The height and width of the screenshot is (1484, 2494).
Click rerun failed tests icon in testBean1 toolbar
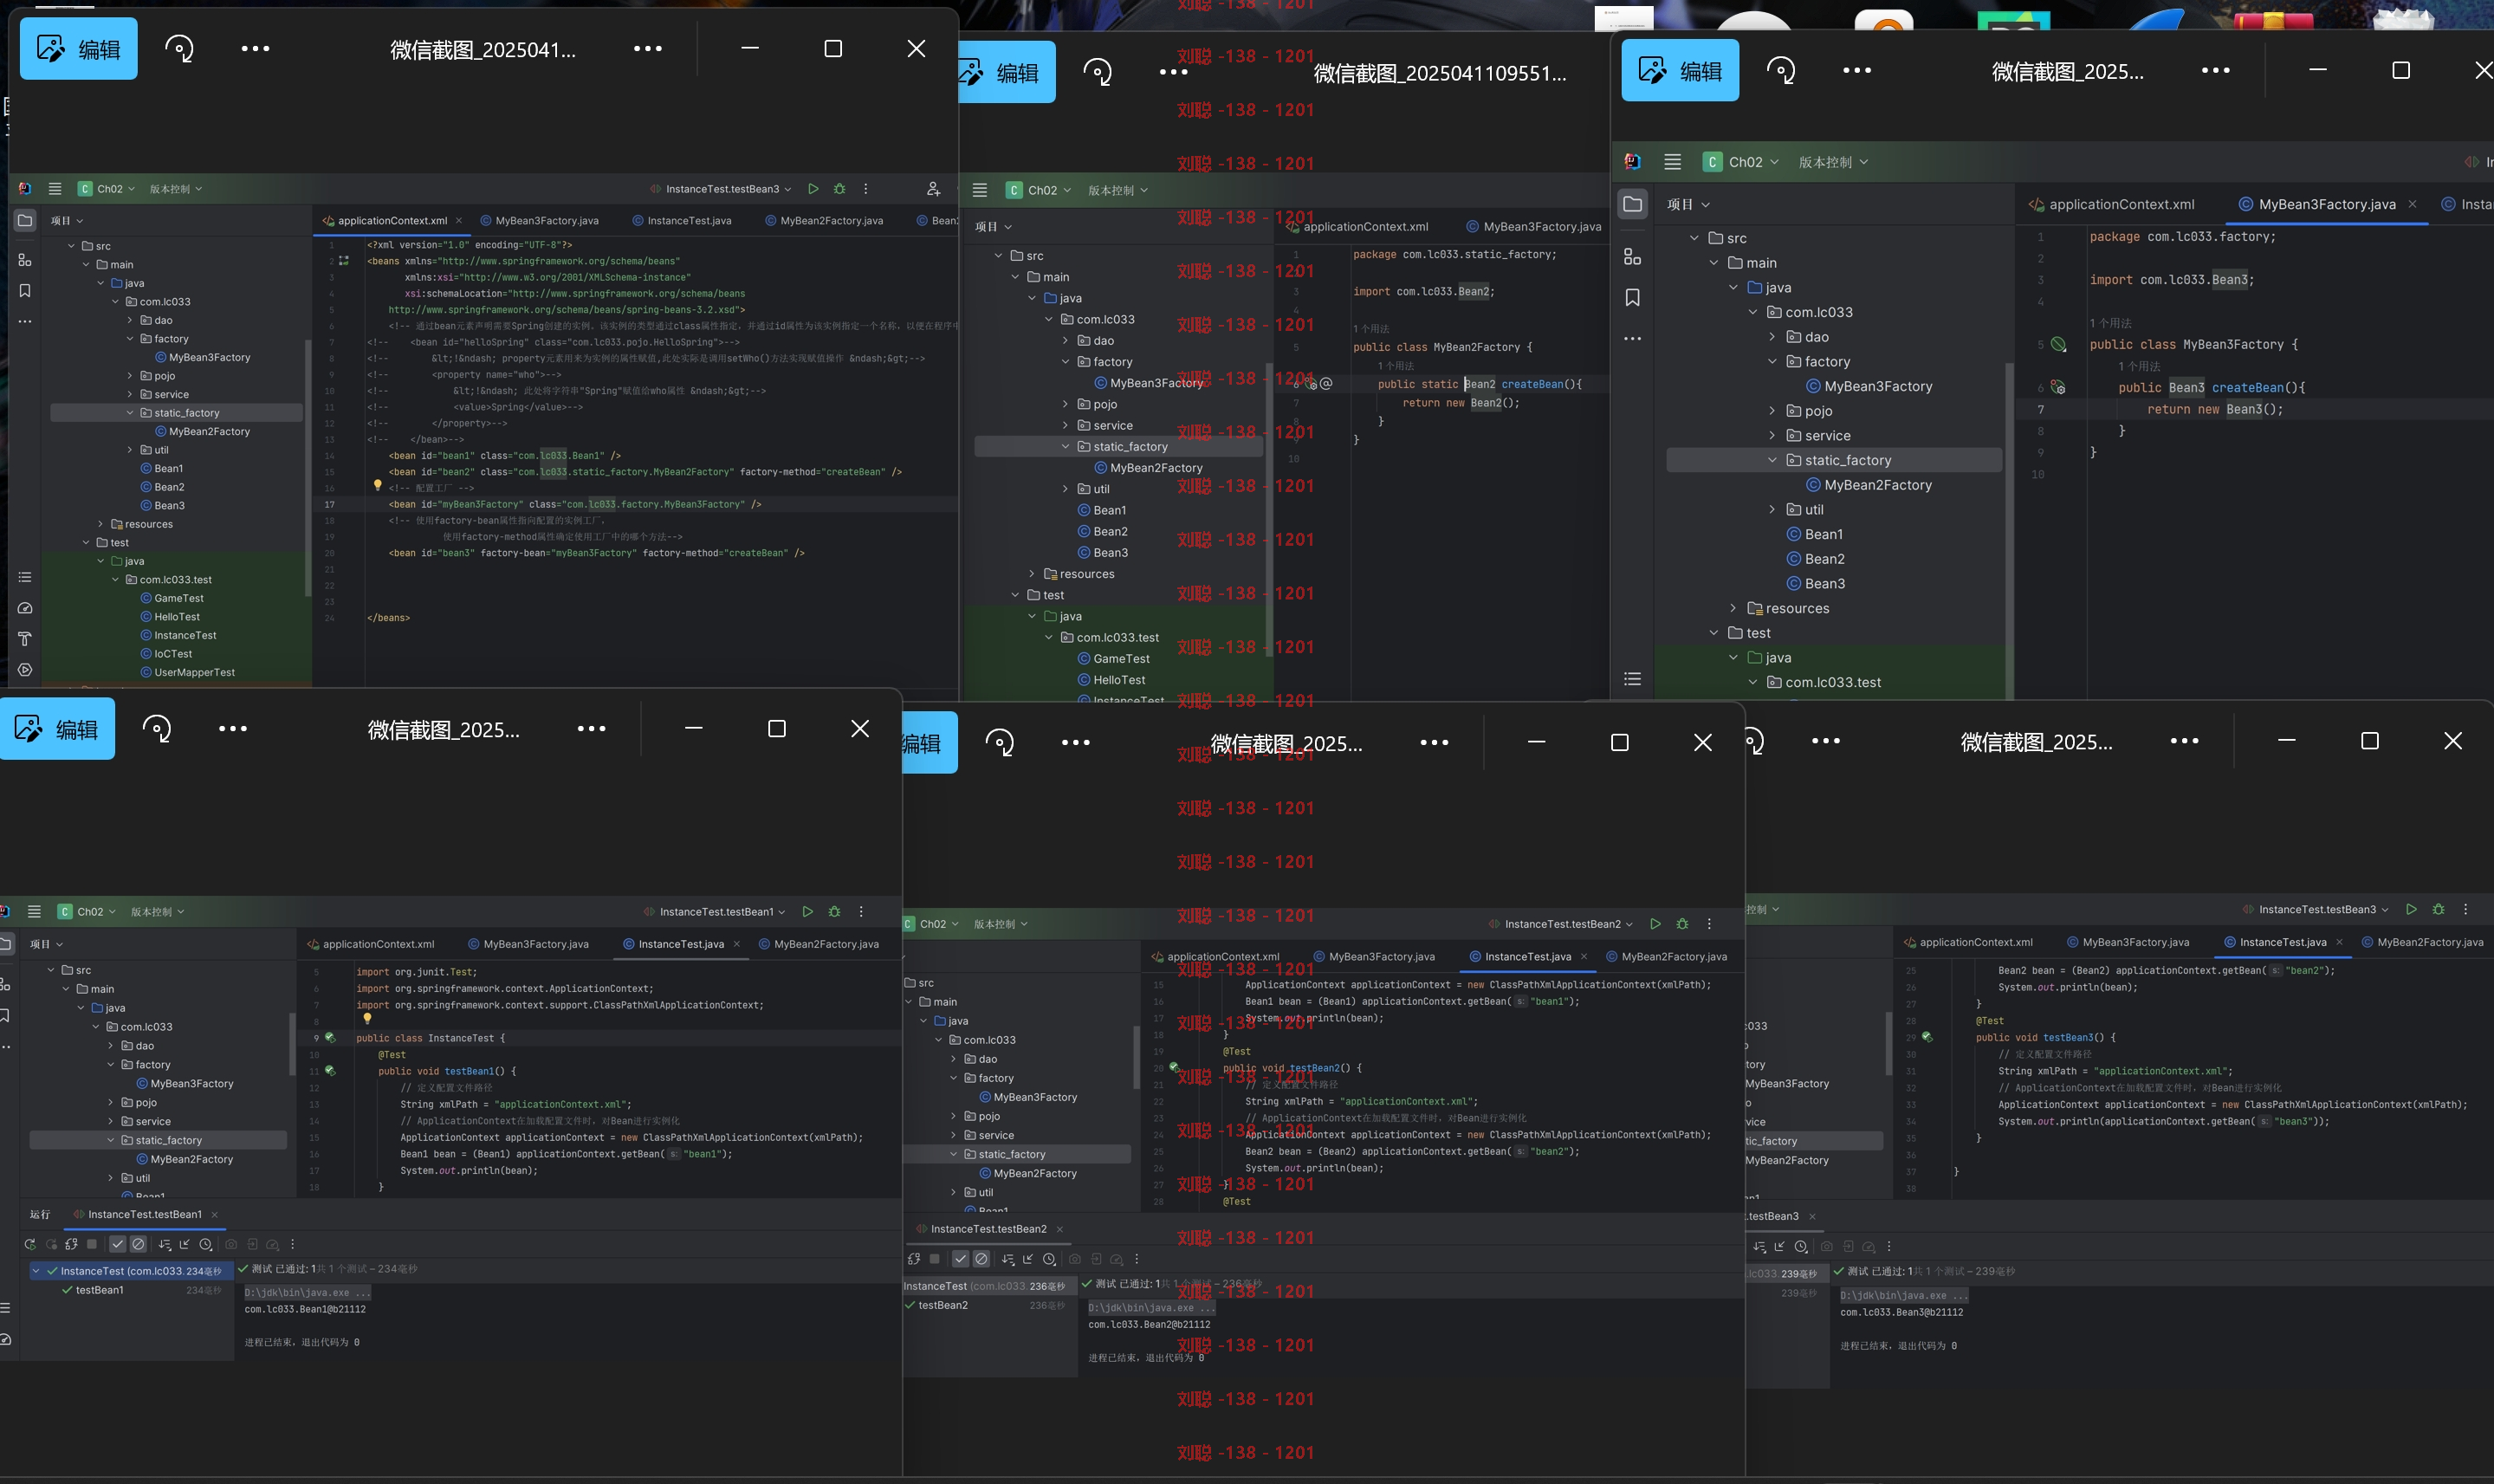click(51, 1244)
